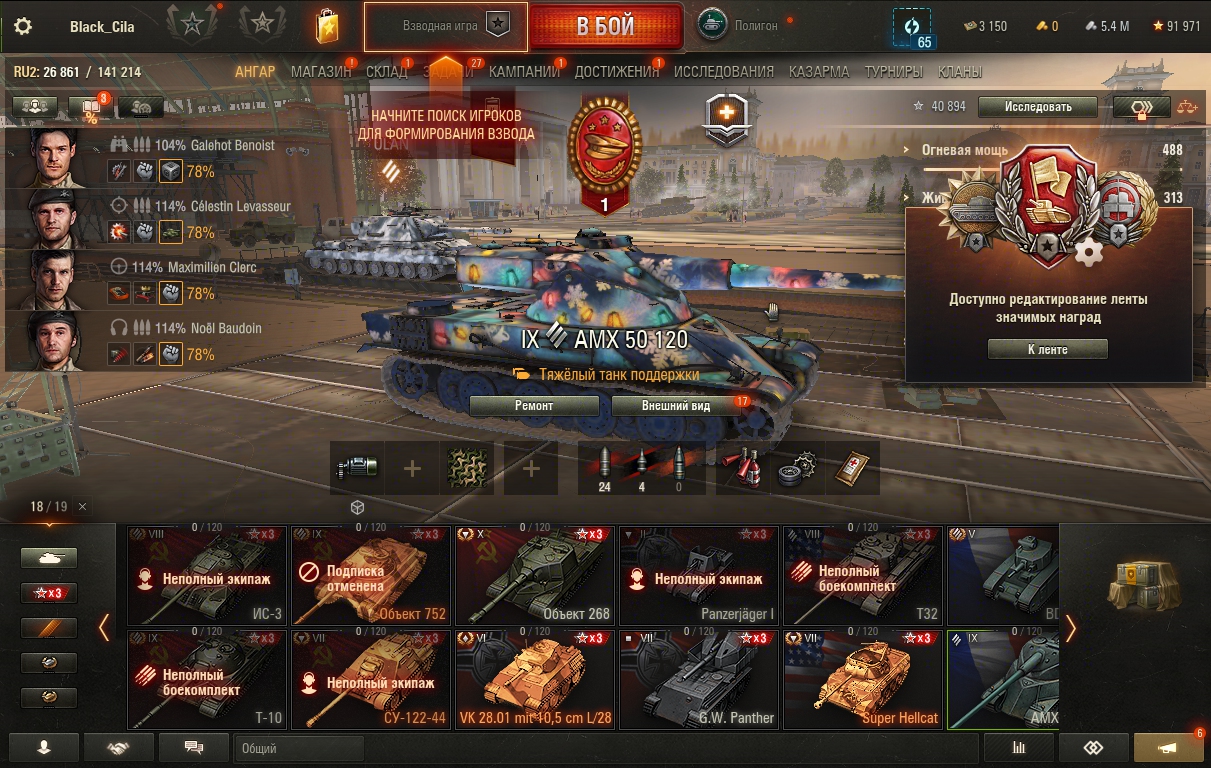Open the settings gear menu
1211x768 pixels.
tap(22, 26)
